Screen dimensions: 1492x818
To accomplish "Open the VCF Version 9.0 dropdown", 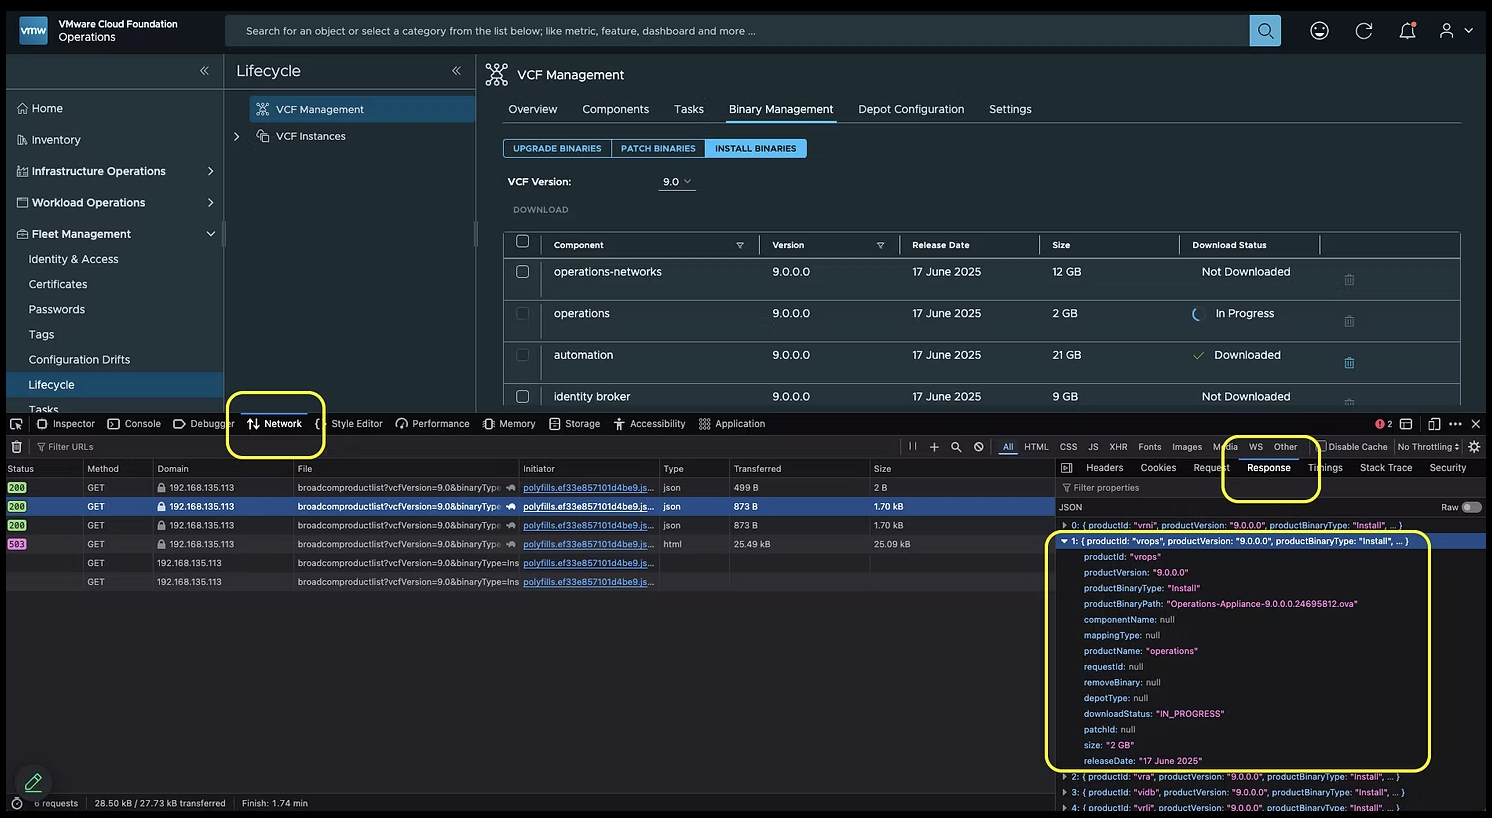I will (x=677, y=182).
